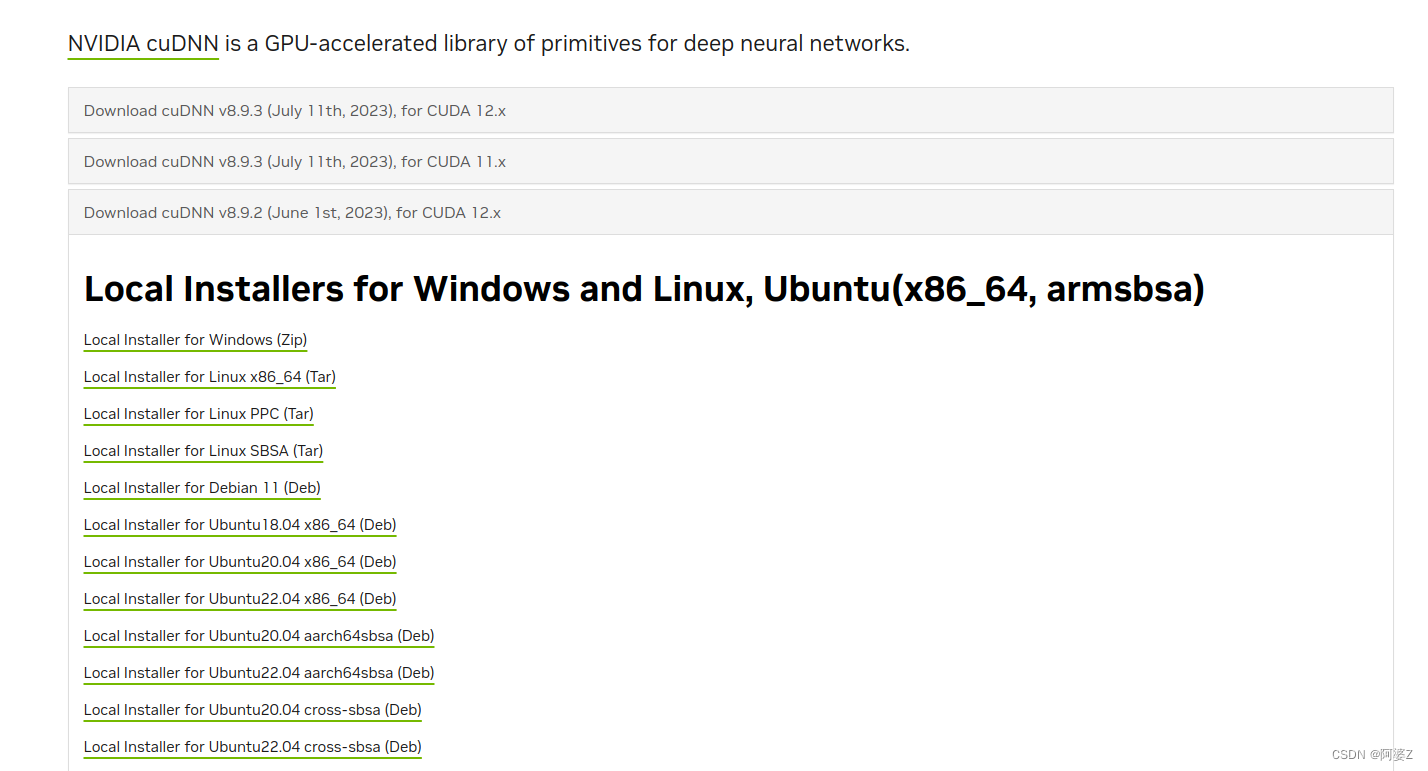The width and height of the screenshot is (1428, 771).
Task: Download Local Installer for Linux x86_64 (Tar)
Action: coord(210,377)
